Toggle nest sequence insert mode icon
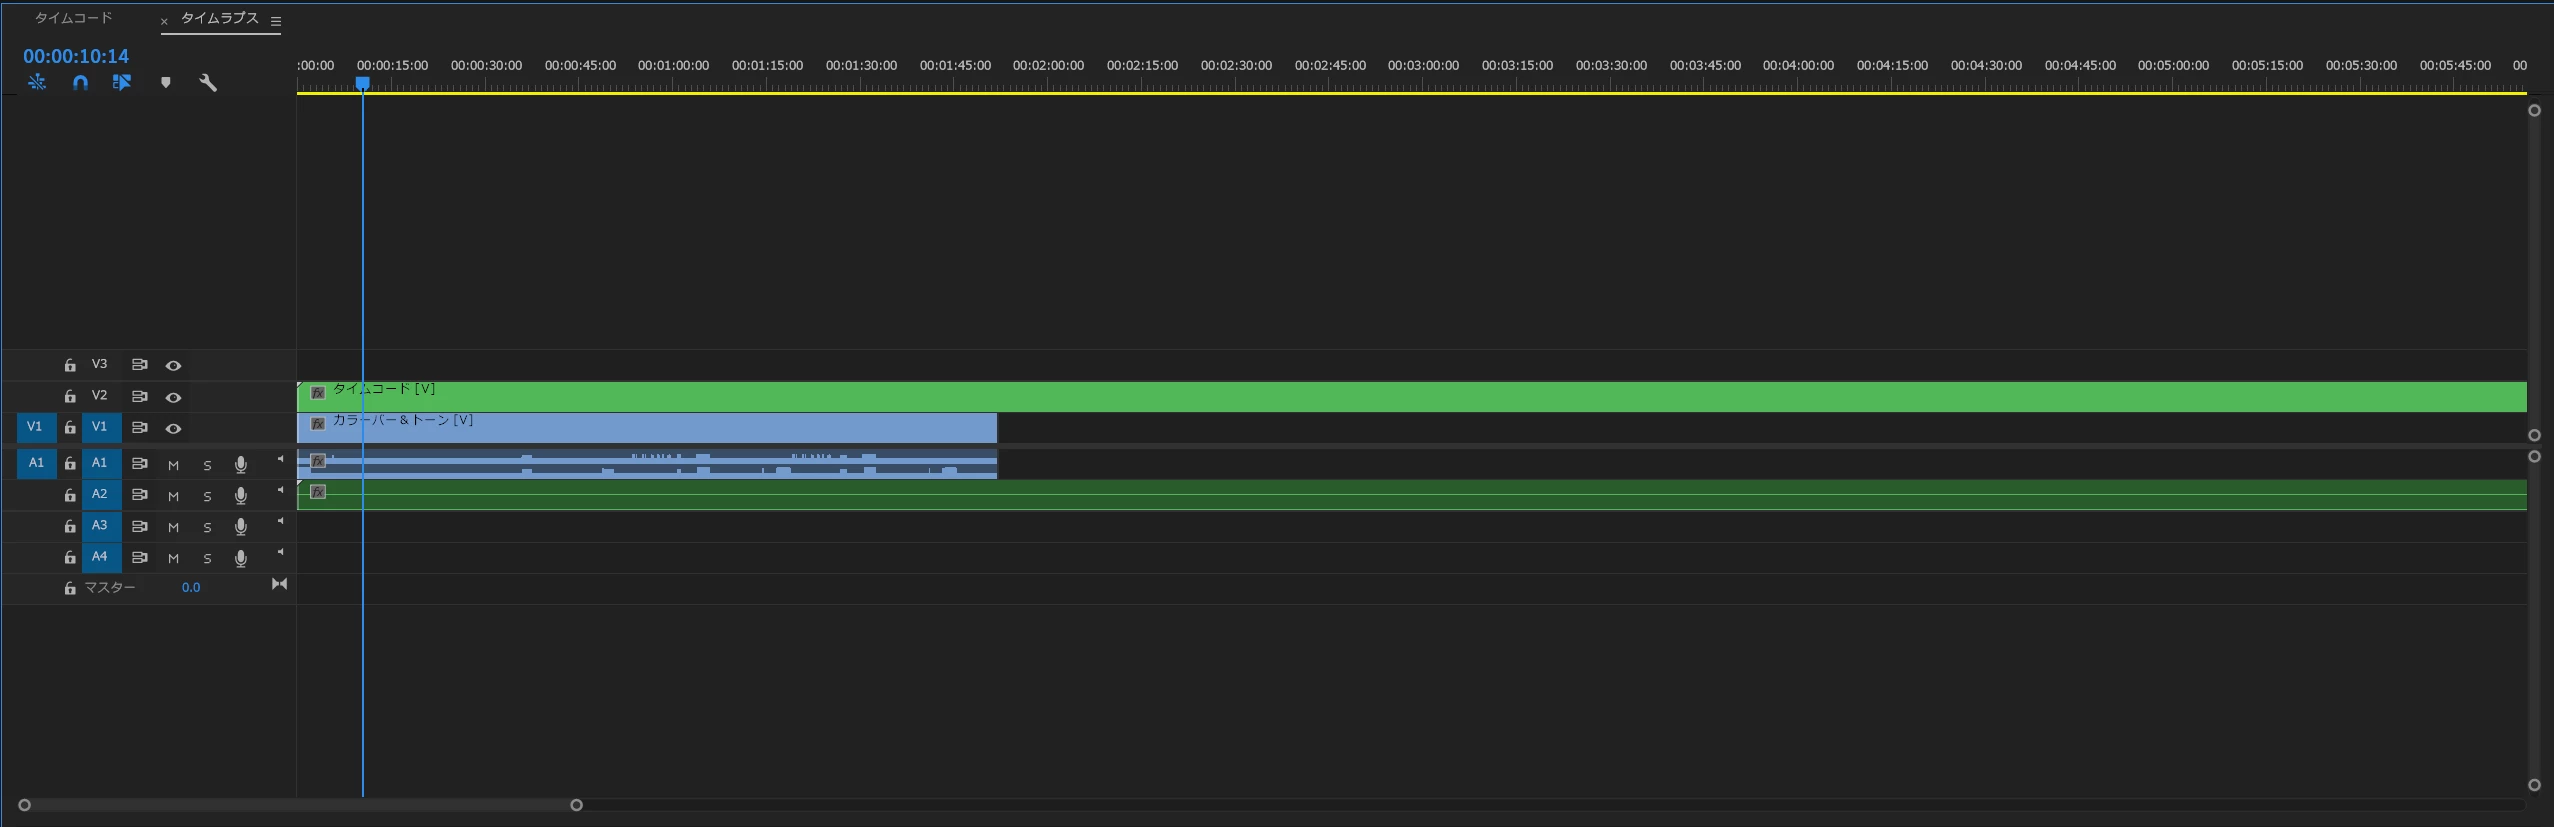Viewport: 2554px width, 827px height. [x=37, y=82]
